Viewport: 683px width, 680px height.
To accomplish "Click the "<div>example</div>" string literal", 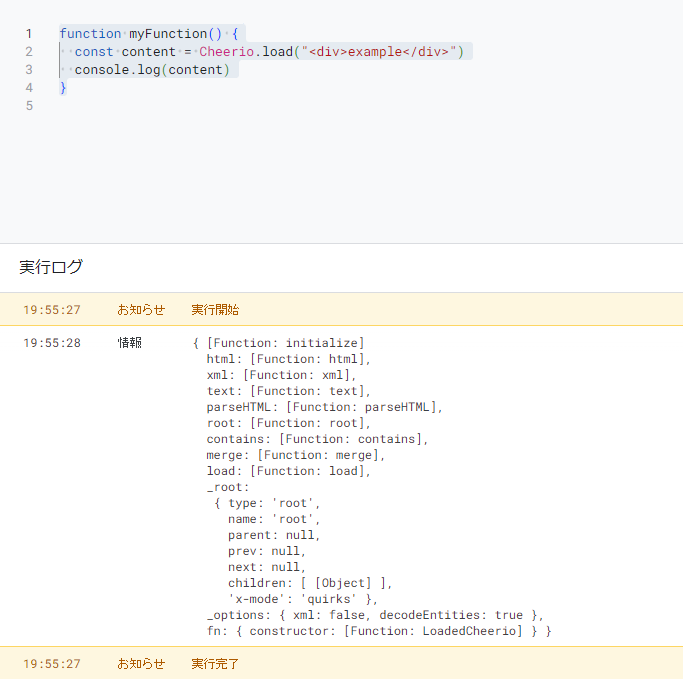I will coord(379,51).
